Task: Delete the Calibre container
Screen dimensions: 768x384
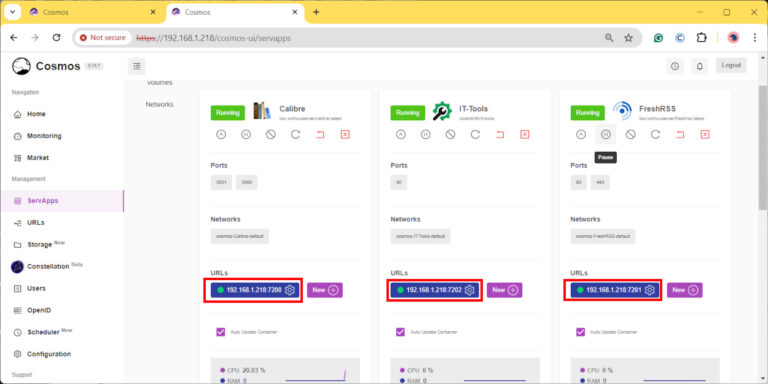Action: coord(345,134)
